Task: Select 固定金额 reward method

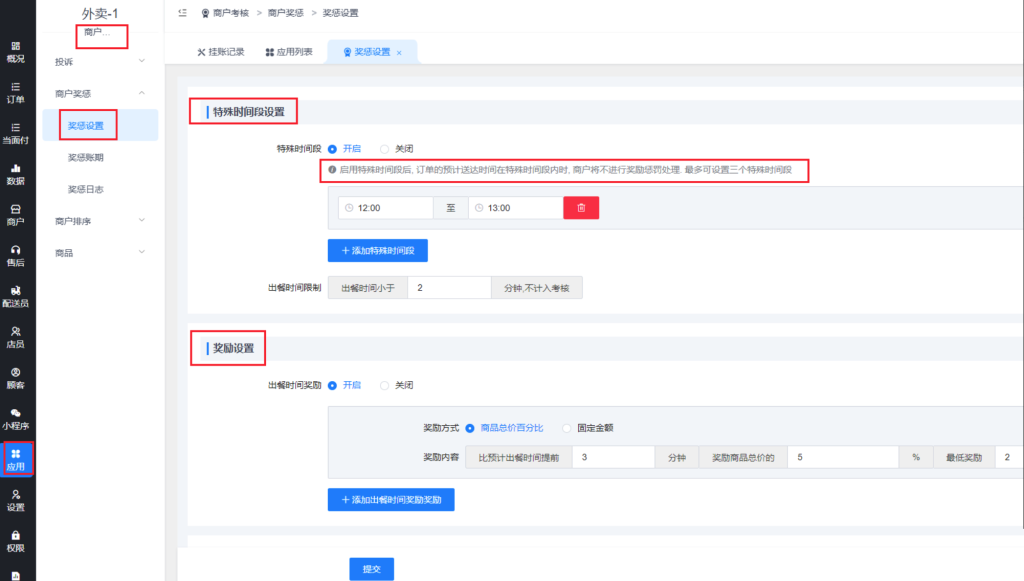Action: point(567,428)
